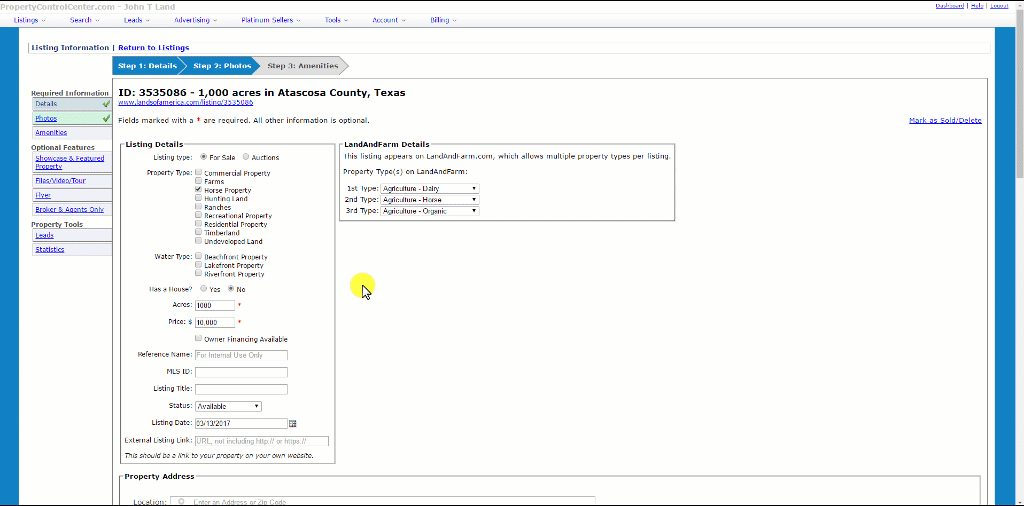
Task: Check Ranches property type
Action: pyautogui.click(x=199, y=207)
